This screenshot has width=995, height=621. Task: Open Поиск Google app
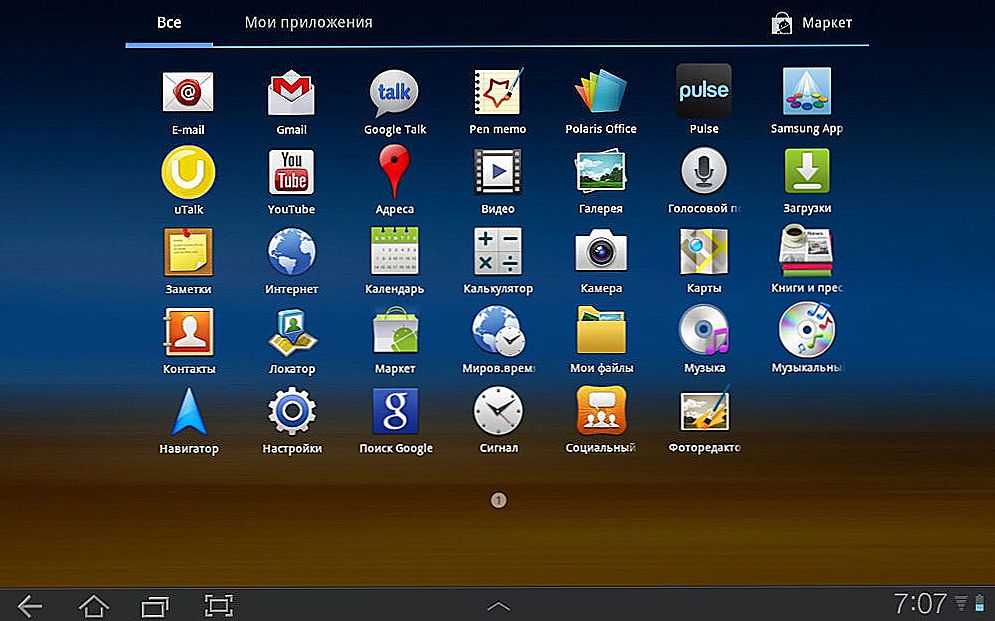coord(395,411)
